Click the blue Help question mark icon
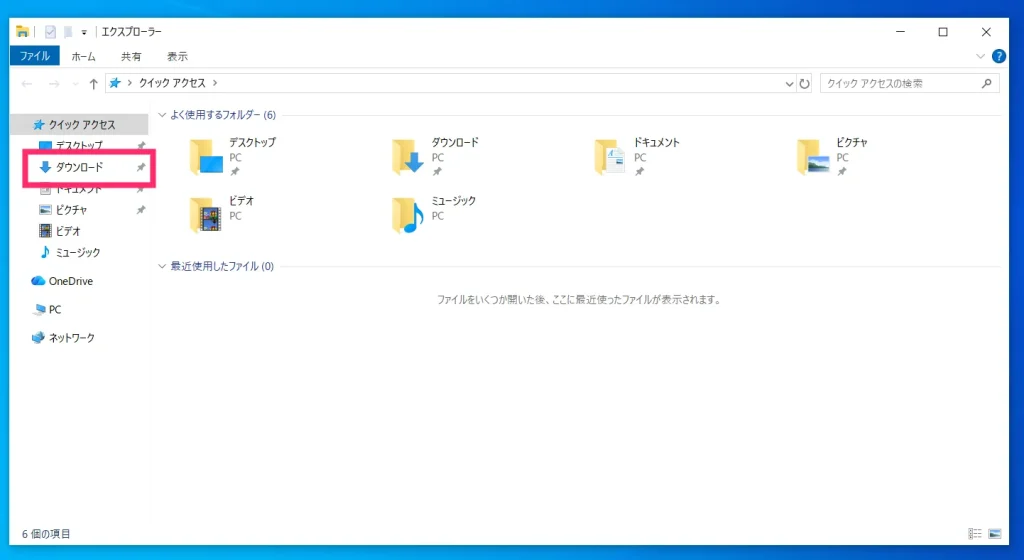This screenshot has width=1024, height=560. coord(998,56)
